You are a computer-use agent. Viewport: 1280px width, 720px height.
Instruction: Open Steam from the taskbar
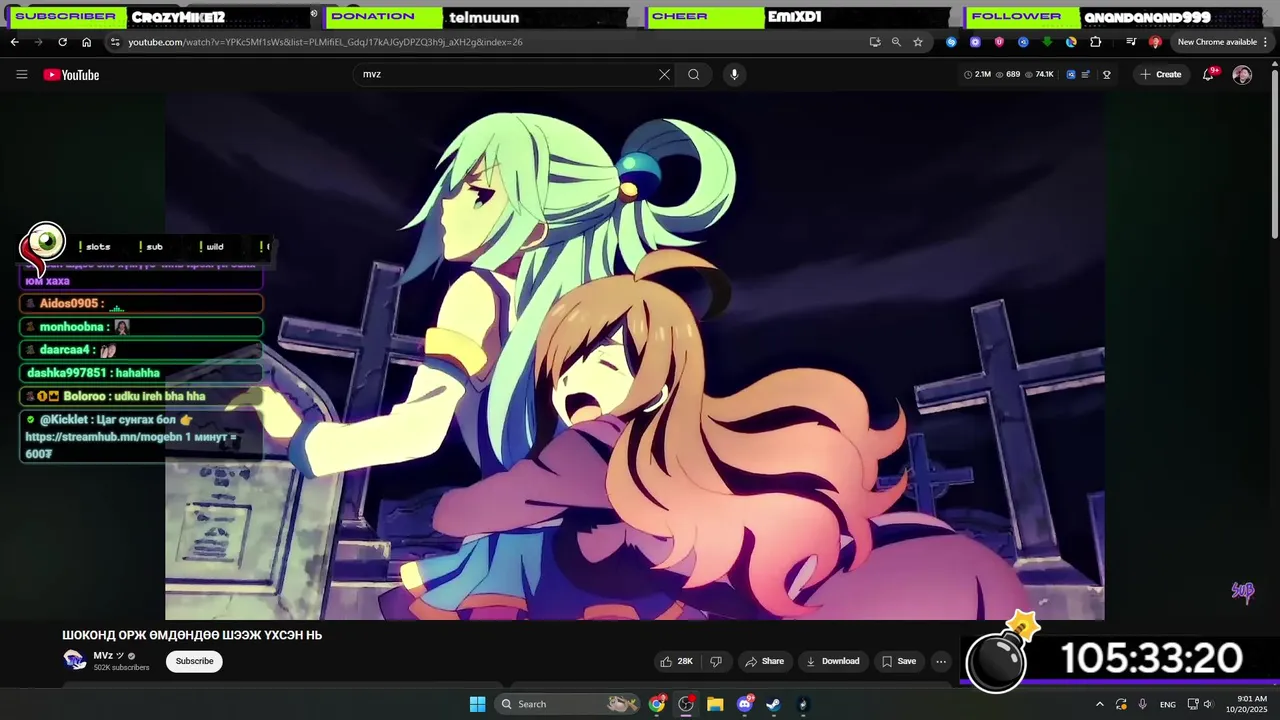773,704
